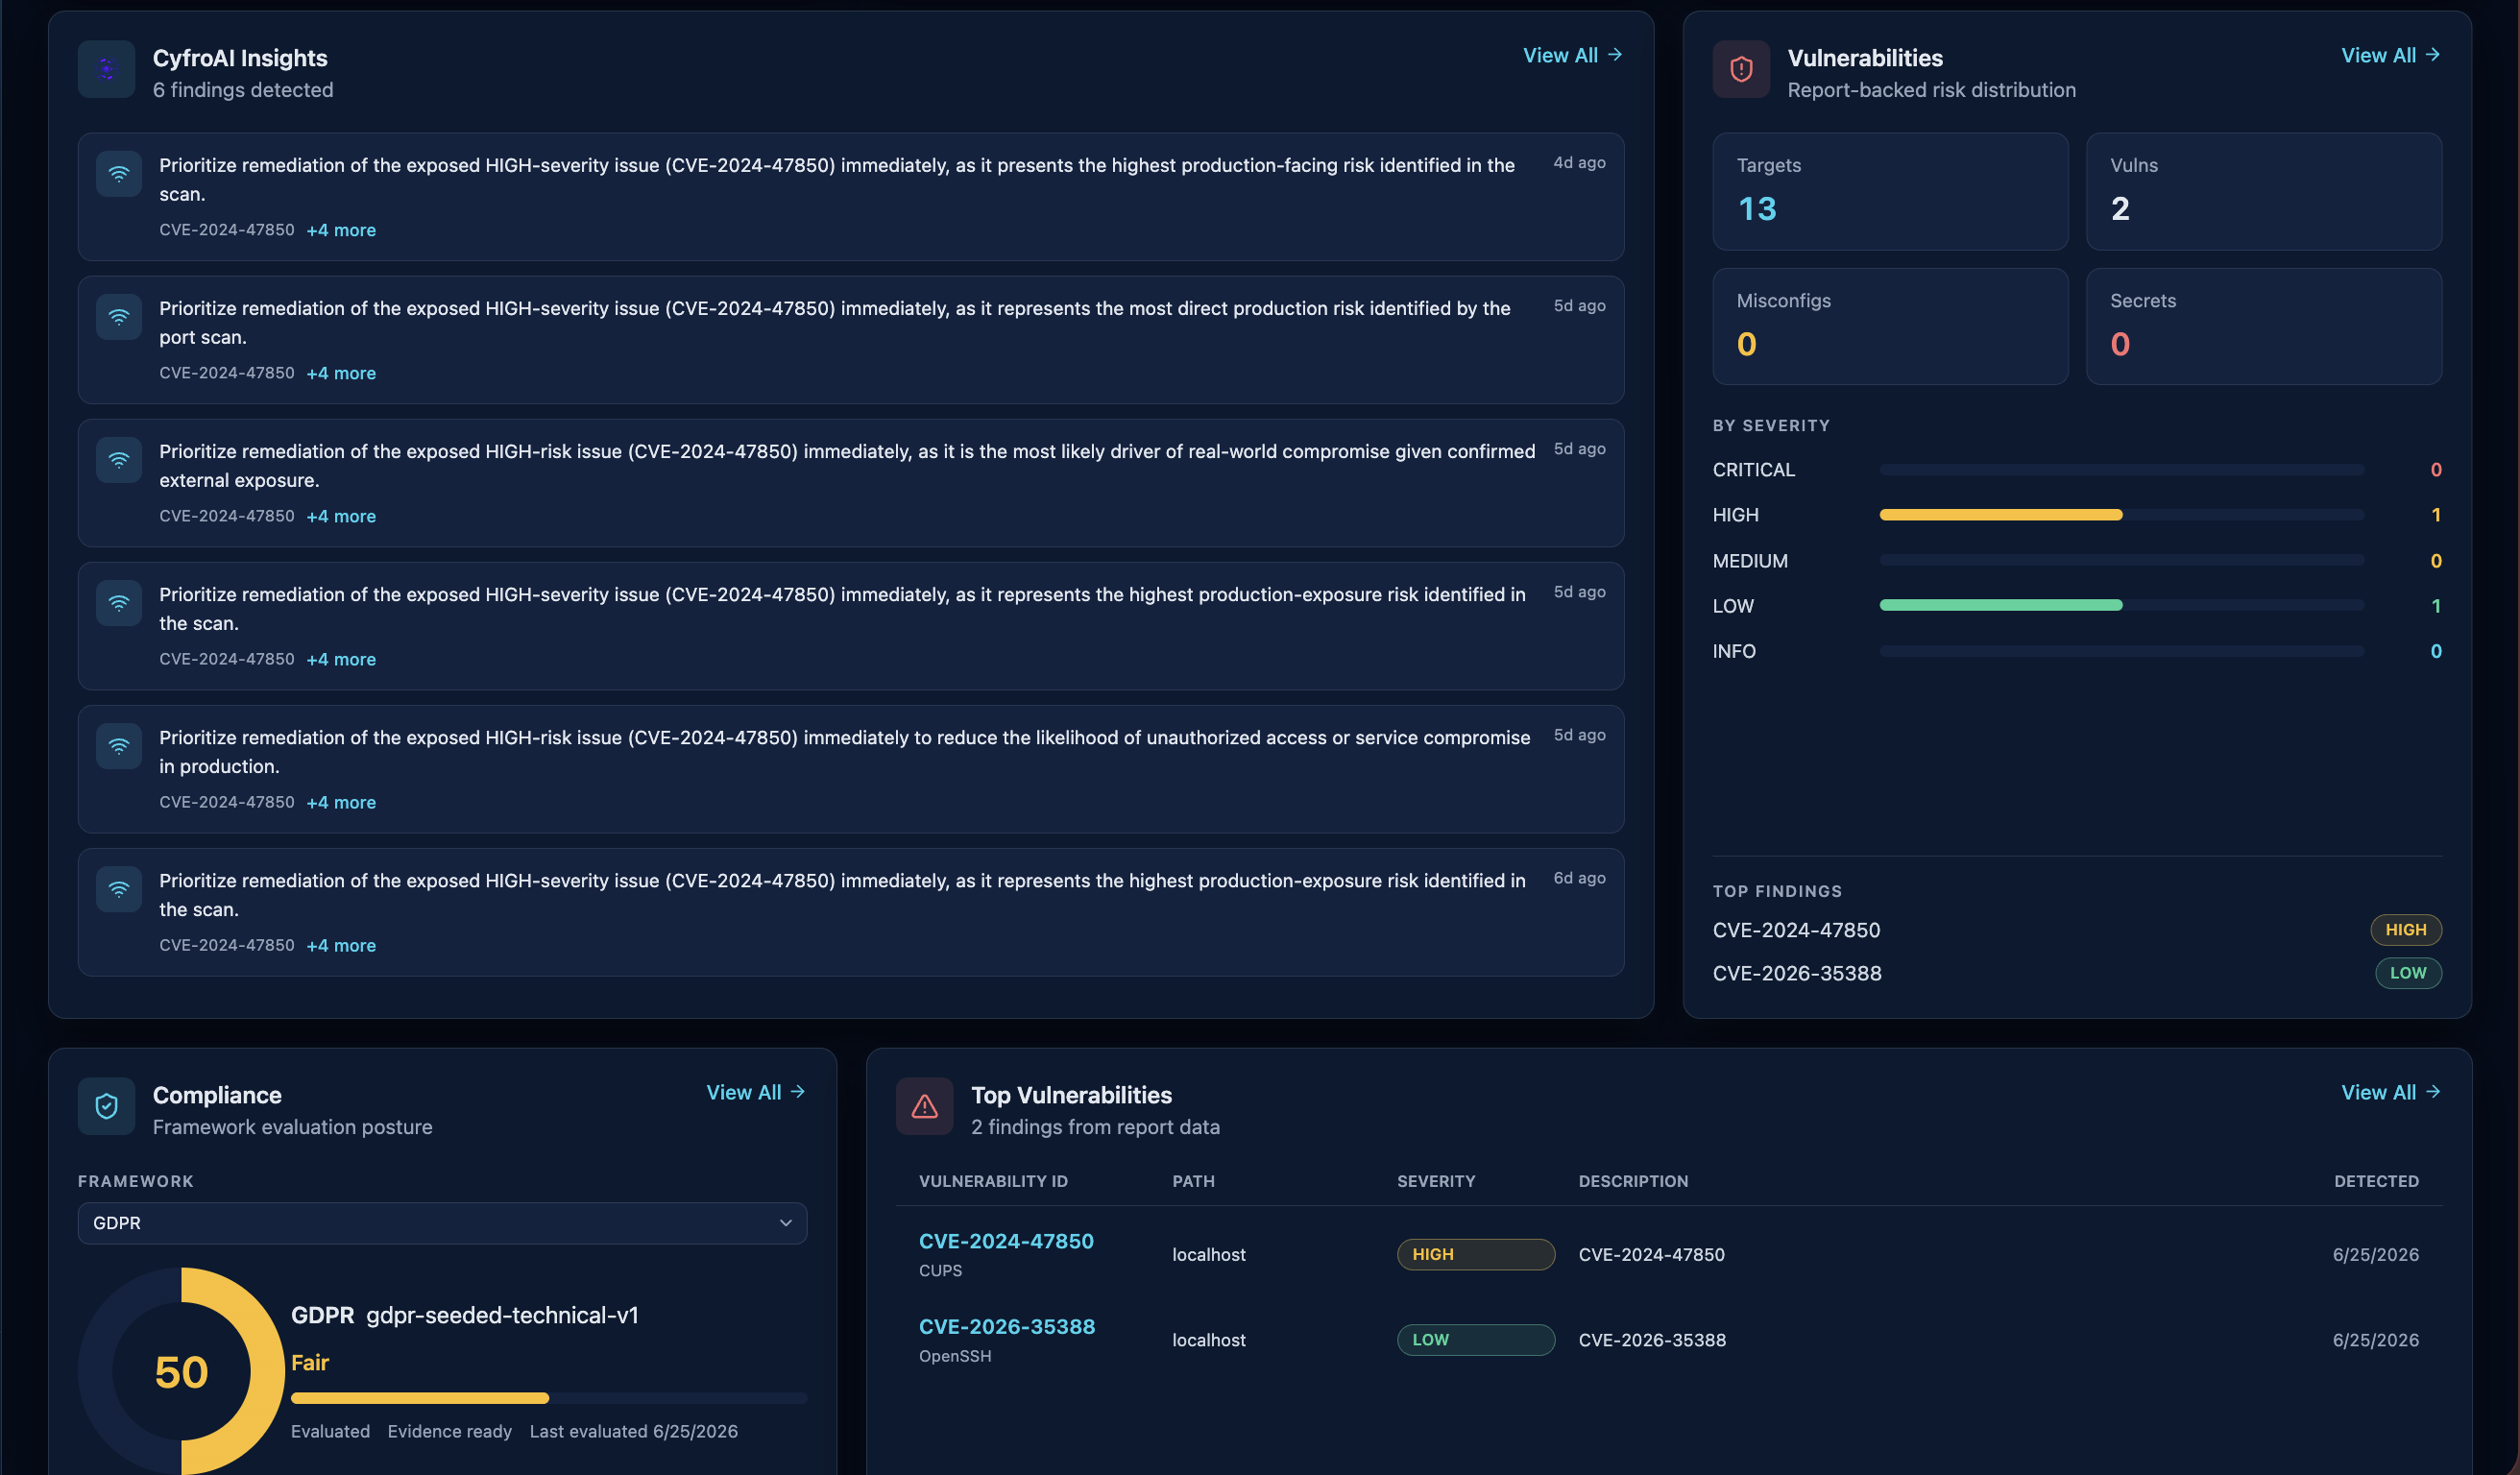The width and height of the screenshot is (2520, 1475).
Task: Click the Top Vulnerabilities warning triangle icon
Action: [x=924, y=1106]
